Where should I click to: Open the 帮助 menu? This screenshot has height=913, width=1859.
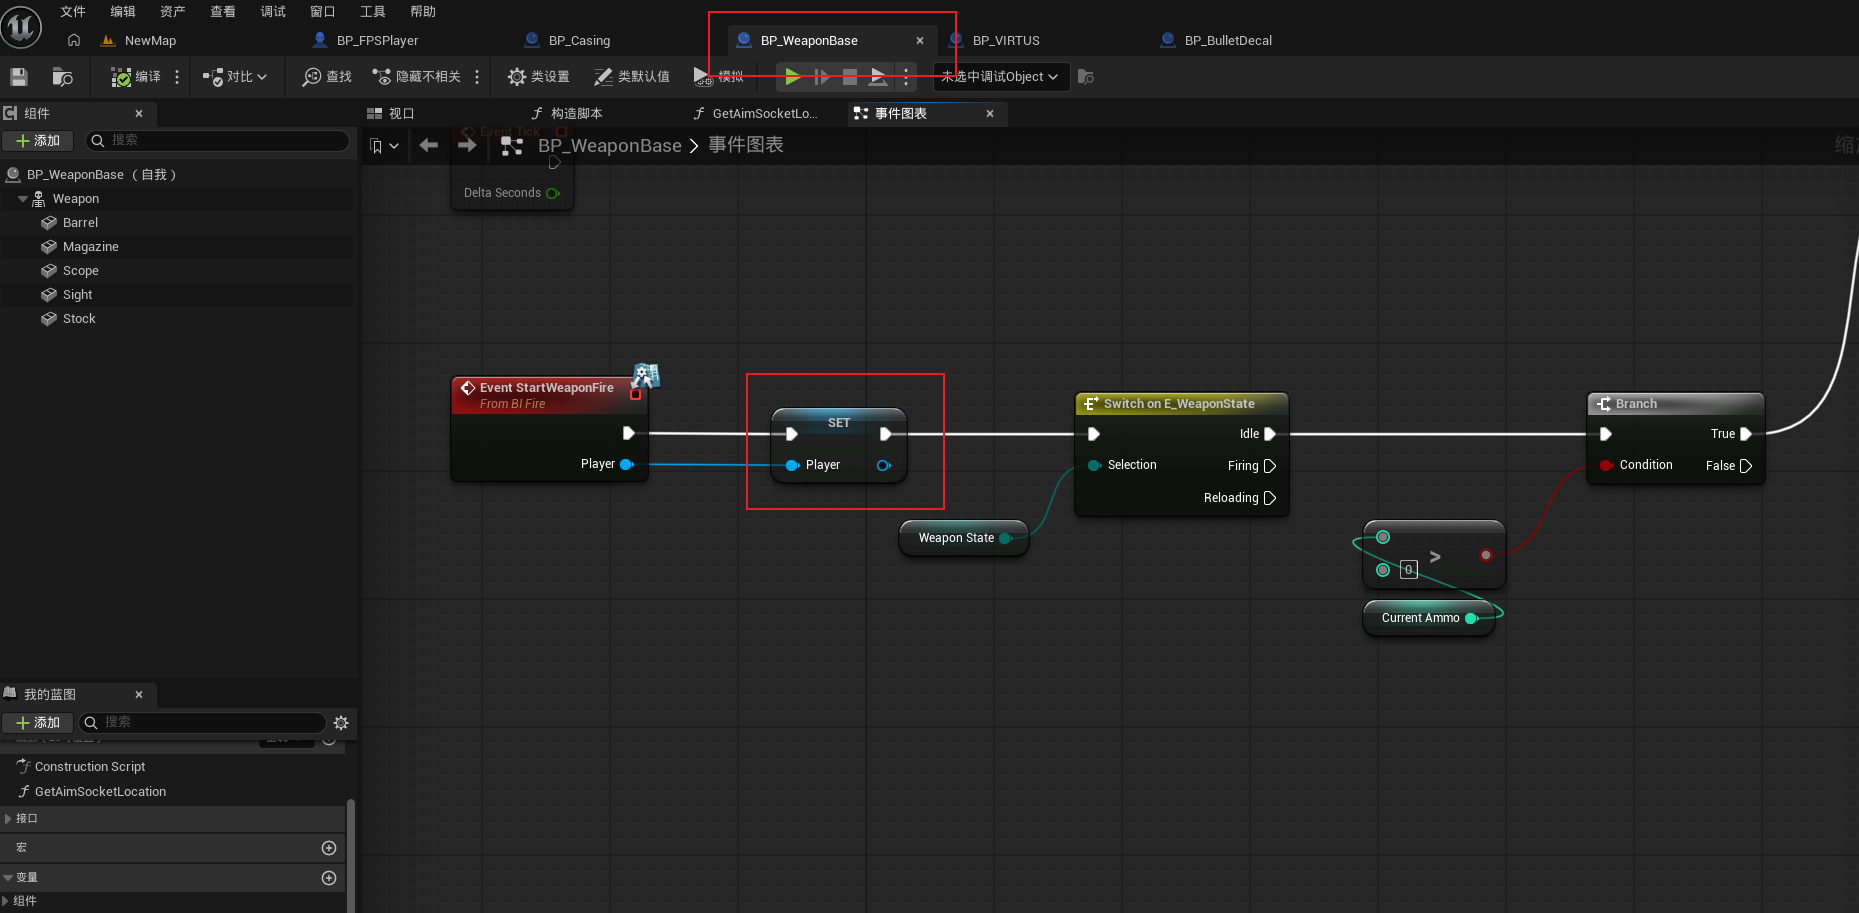pyautogui.click(x=423, y=12)
